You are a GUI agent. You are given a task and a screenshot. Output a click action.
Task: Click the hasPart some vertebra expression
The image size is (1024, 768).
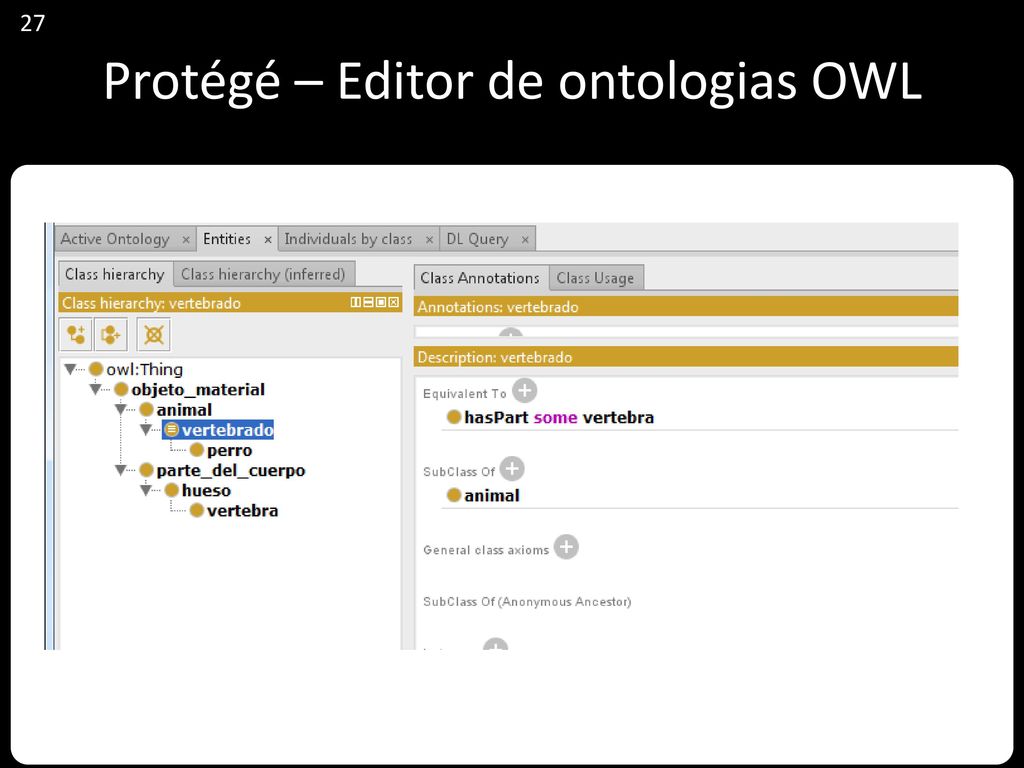click(x=559, y=417)
